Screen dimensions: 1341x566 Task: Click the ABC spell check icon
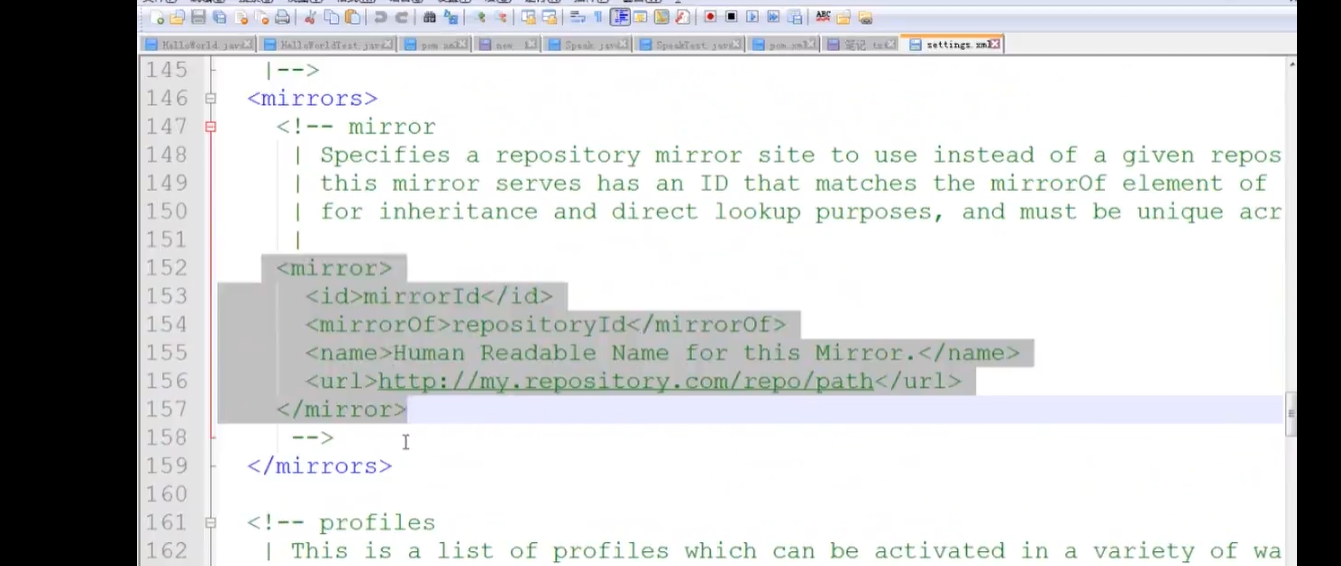823,16
